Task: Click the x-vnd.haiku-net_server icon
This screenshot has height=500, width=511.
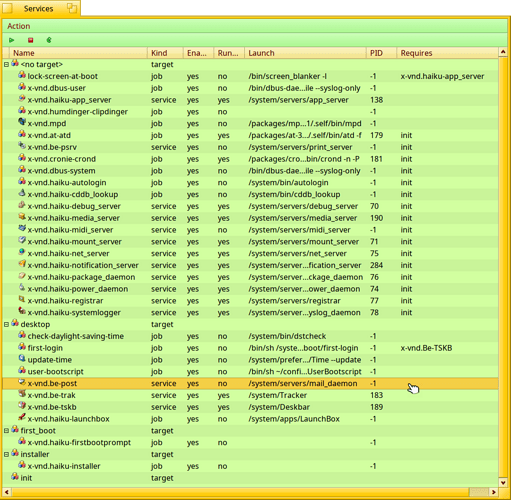Action: coord(22,253)
